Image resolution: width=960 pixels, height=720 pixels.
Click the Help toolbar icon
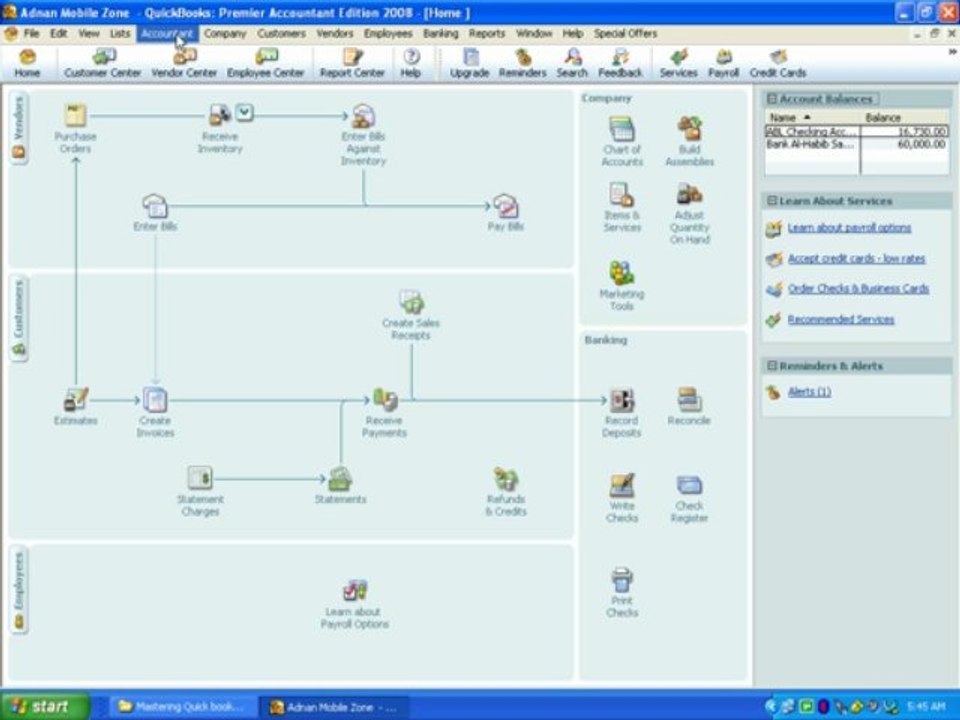pyautogui.click(x=411, y=64)
